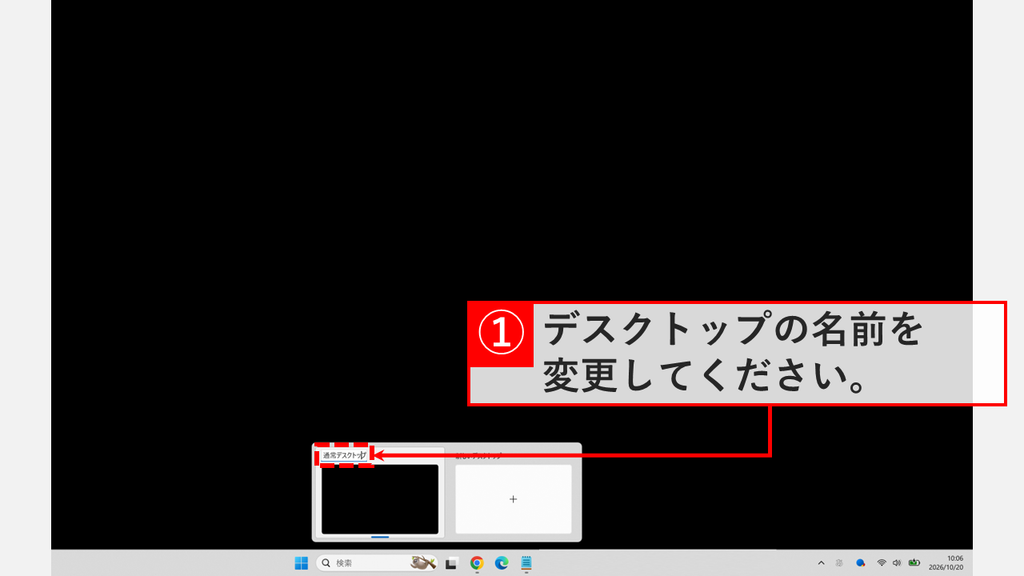Click the desktop name field 通常デスクトップ
The height and width of the screenshot is (576, 1024).
point(344,455)
